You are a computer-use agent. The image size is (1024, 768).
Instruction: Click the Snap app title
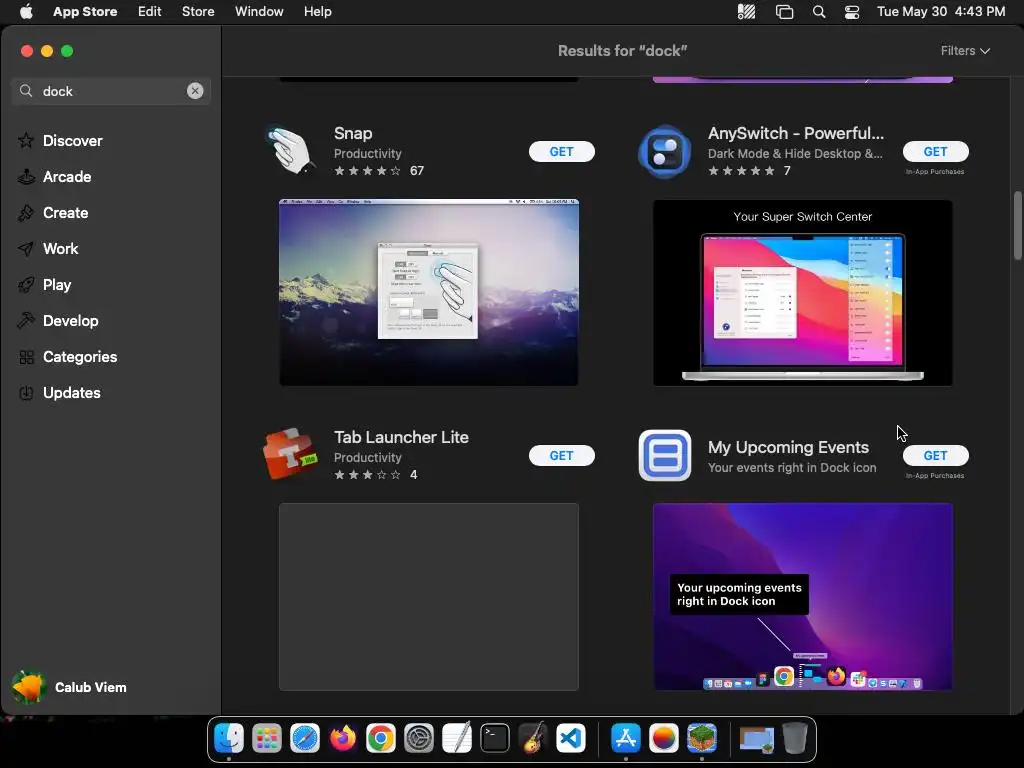click(353, 133)
